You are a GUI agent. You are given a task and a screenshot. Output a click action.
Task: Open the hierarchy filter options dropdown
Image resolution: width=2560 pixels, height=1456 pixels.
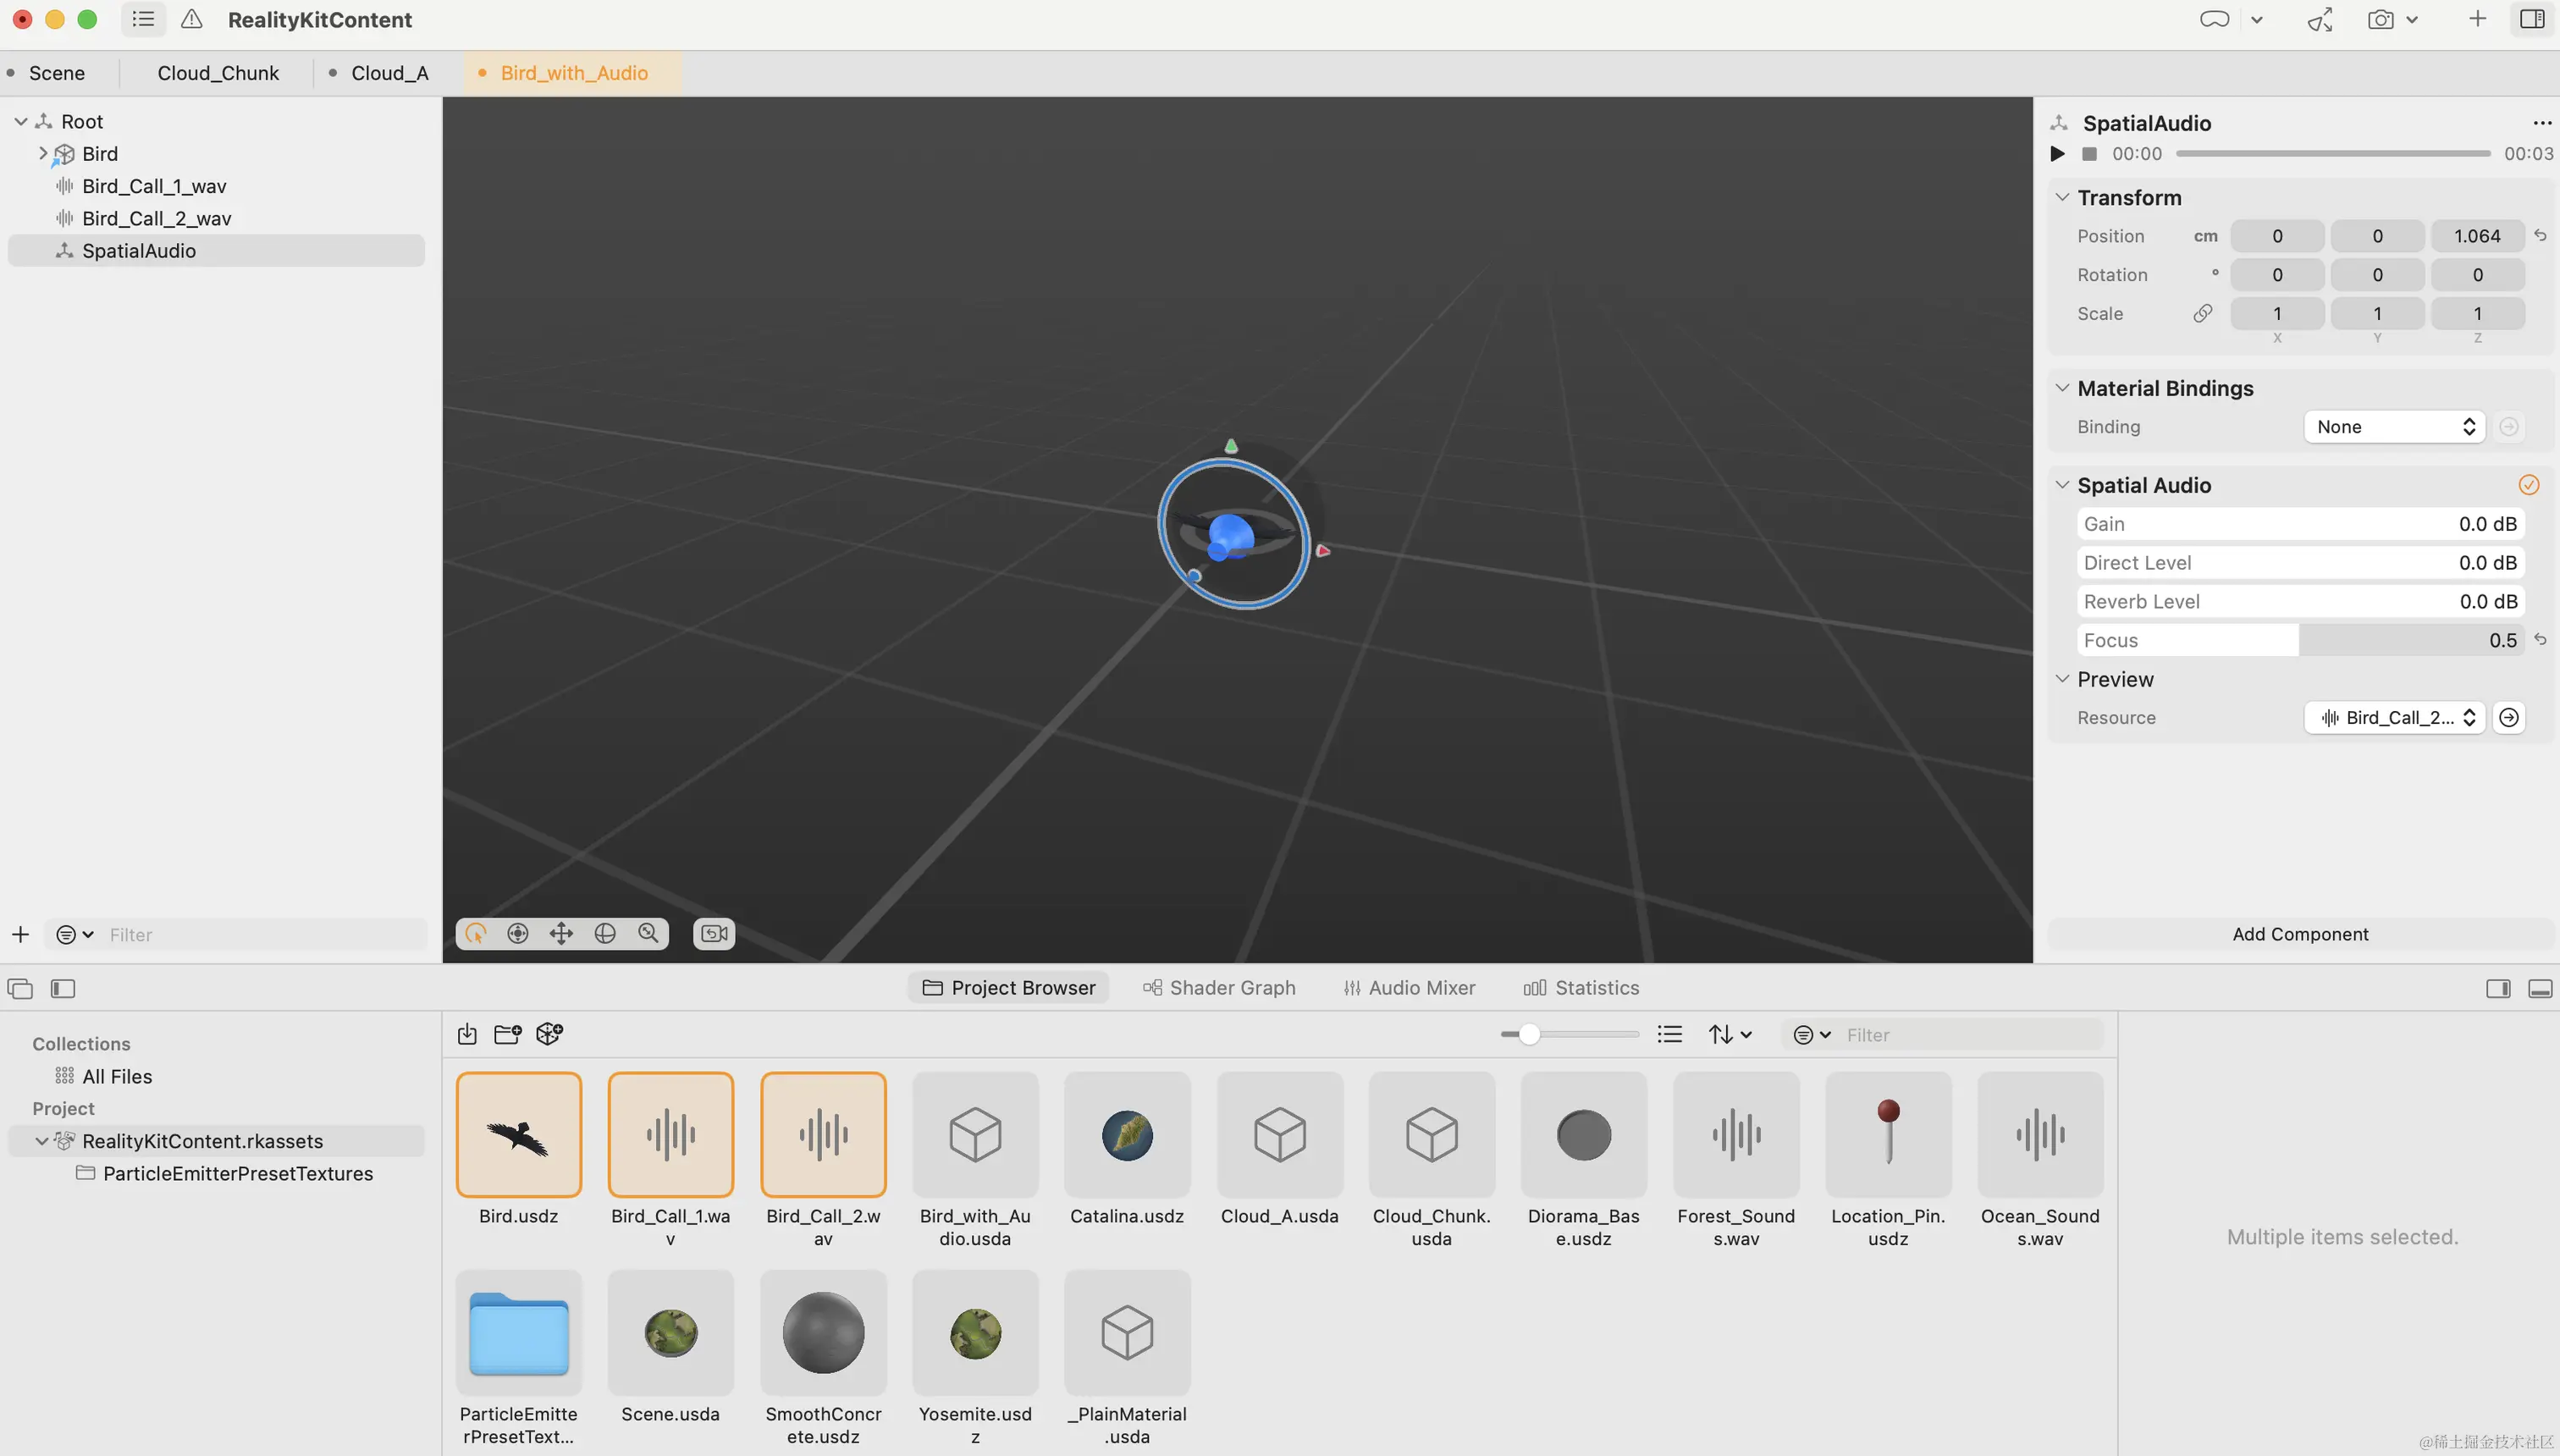click(x=75, y=934)
